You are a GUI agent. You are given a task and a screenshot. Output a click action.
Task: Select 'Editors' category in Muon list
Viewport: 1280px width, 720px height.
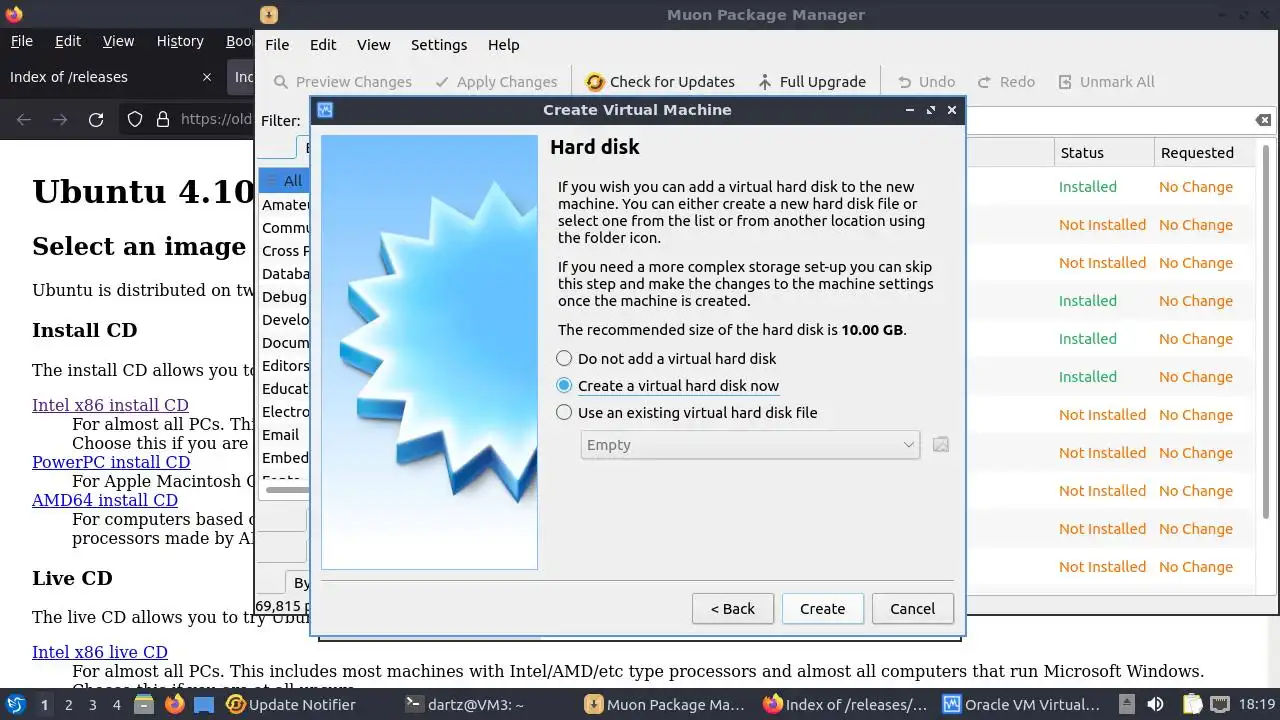[285, 366]
